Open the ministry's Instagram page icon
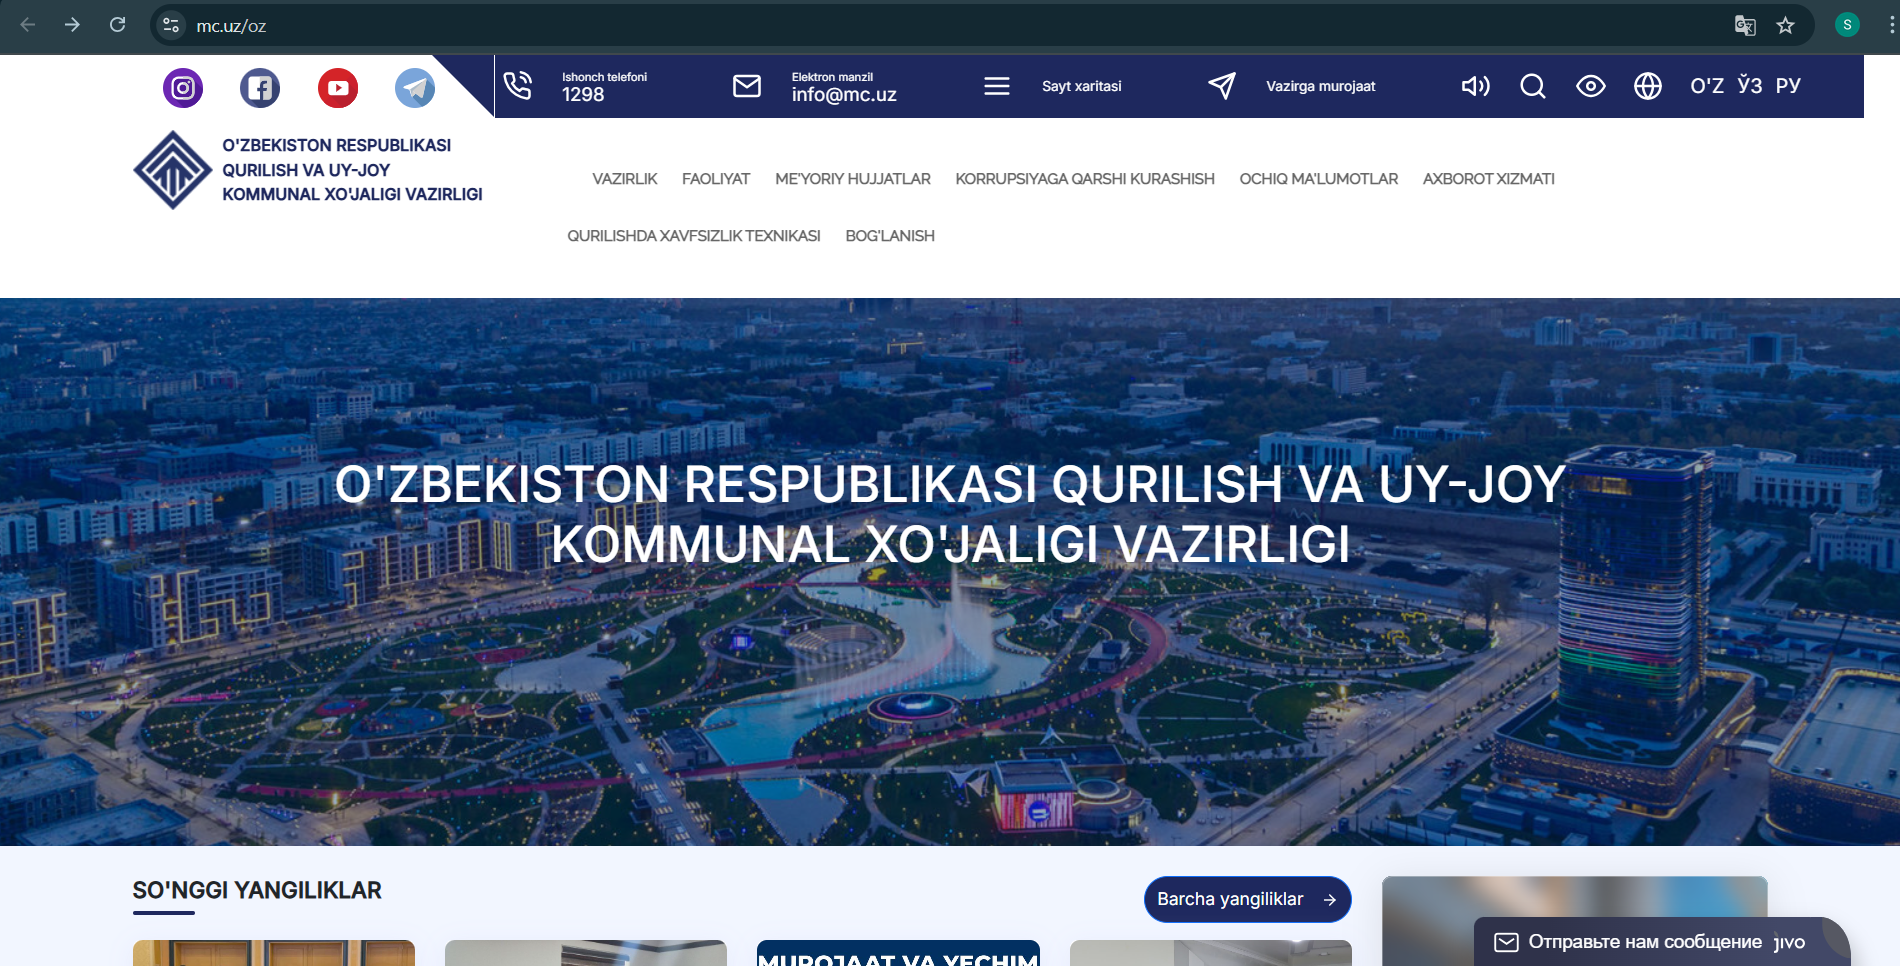This screenshot has width=1900, height=966. [x=183, y=88]
